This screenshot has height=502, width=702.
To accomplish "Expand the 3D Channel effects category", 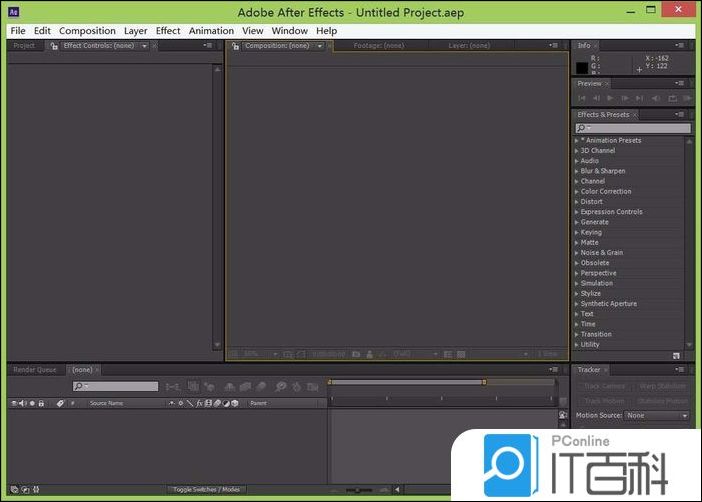I will [x=577, y=151].
